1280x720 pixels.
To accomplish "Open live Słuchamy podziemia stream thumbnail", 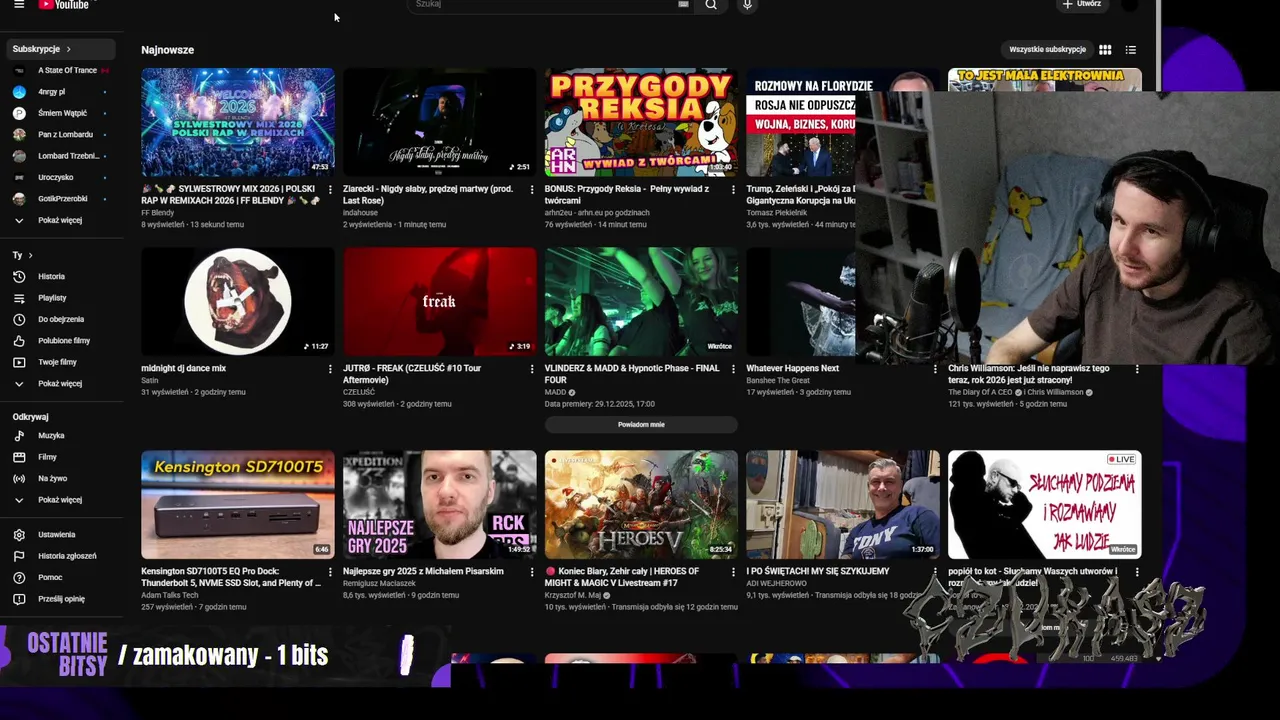I will pos(1045,505).
